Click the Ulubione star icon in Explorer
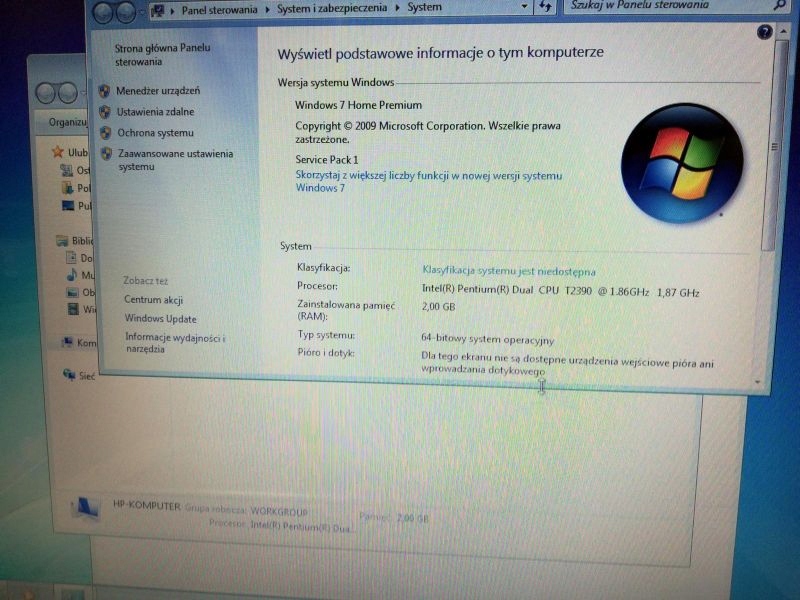The width and height of the screenshot is (800, 600). [x=58, y=152]
